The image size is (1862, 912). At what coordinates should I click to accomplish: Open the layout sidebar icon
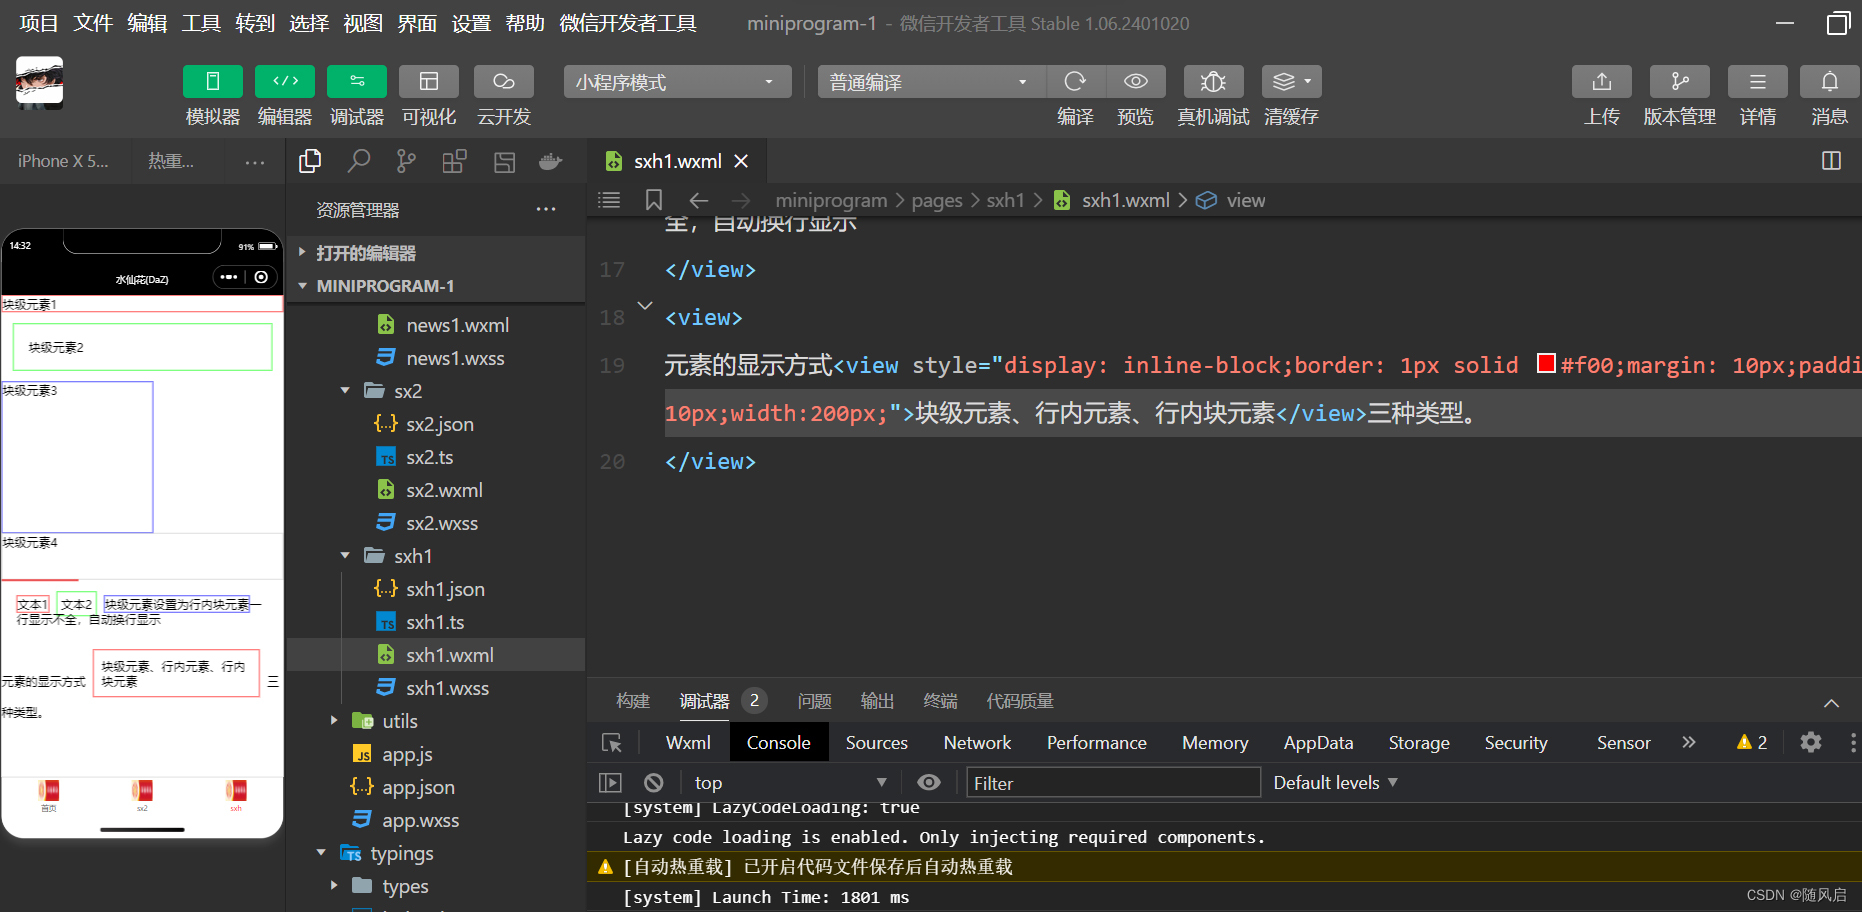click(x=504, y=161)
